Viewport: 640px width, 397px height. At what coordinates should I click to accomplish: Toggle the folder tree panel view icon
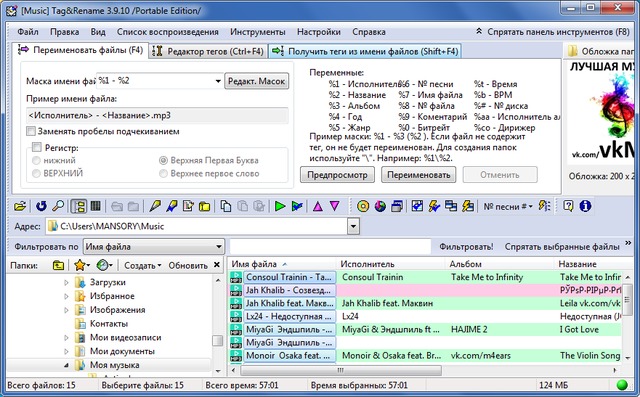pos(78,206)
